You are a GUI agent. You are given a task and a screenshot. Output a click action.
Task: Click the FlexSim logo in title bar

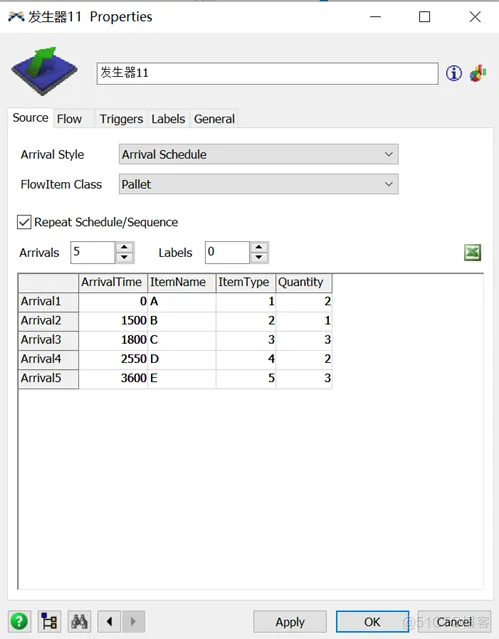(16, 17)
